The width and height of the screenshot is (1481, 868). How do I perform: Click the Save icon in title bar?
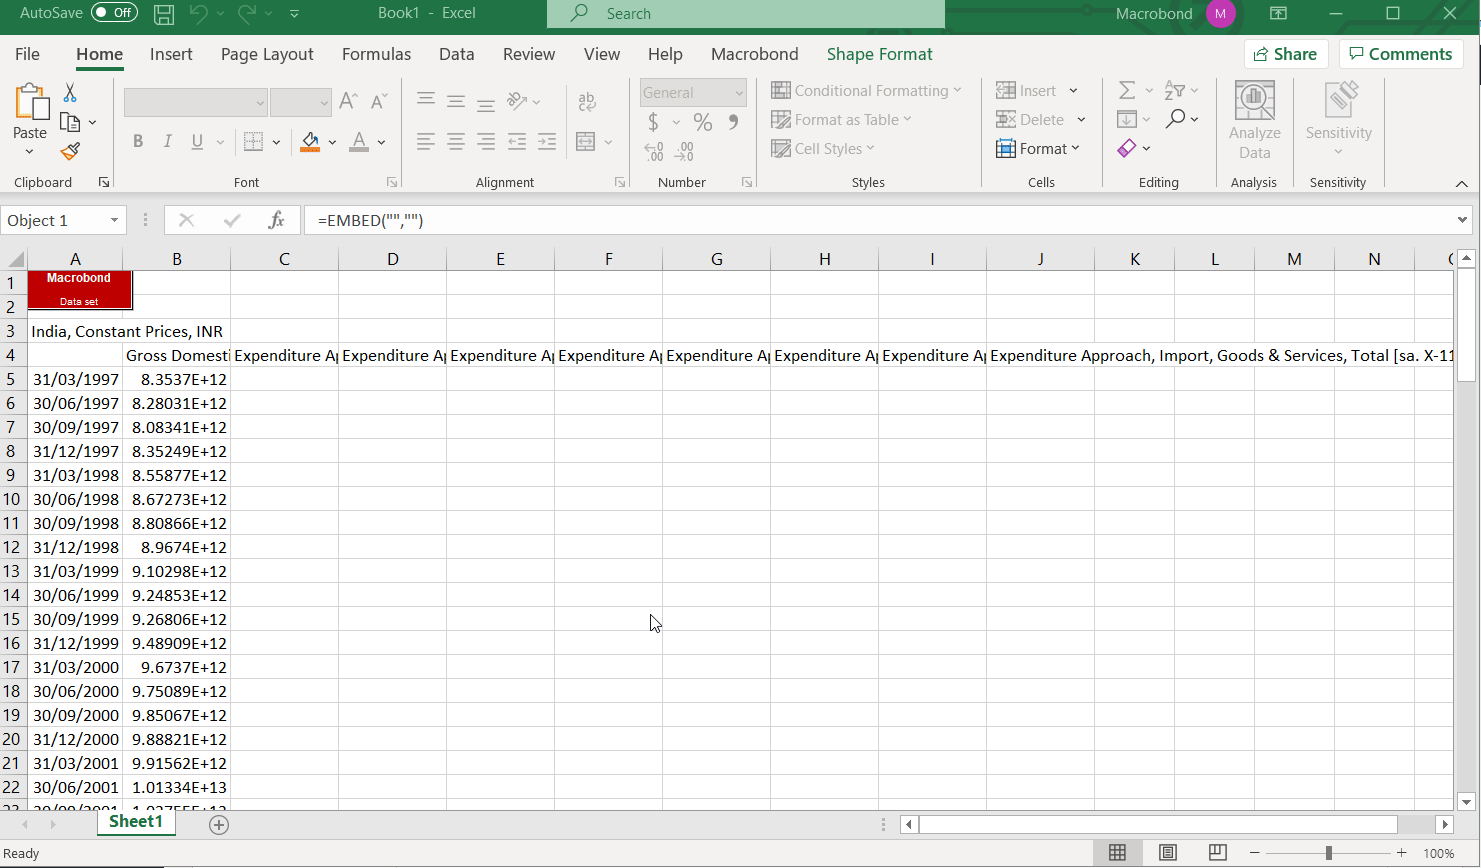[x=164, y=14]
